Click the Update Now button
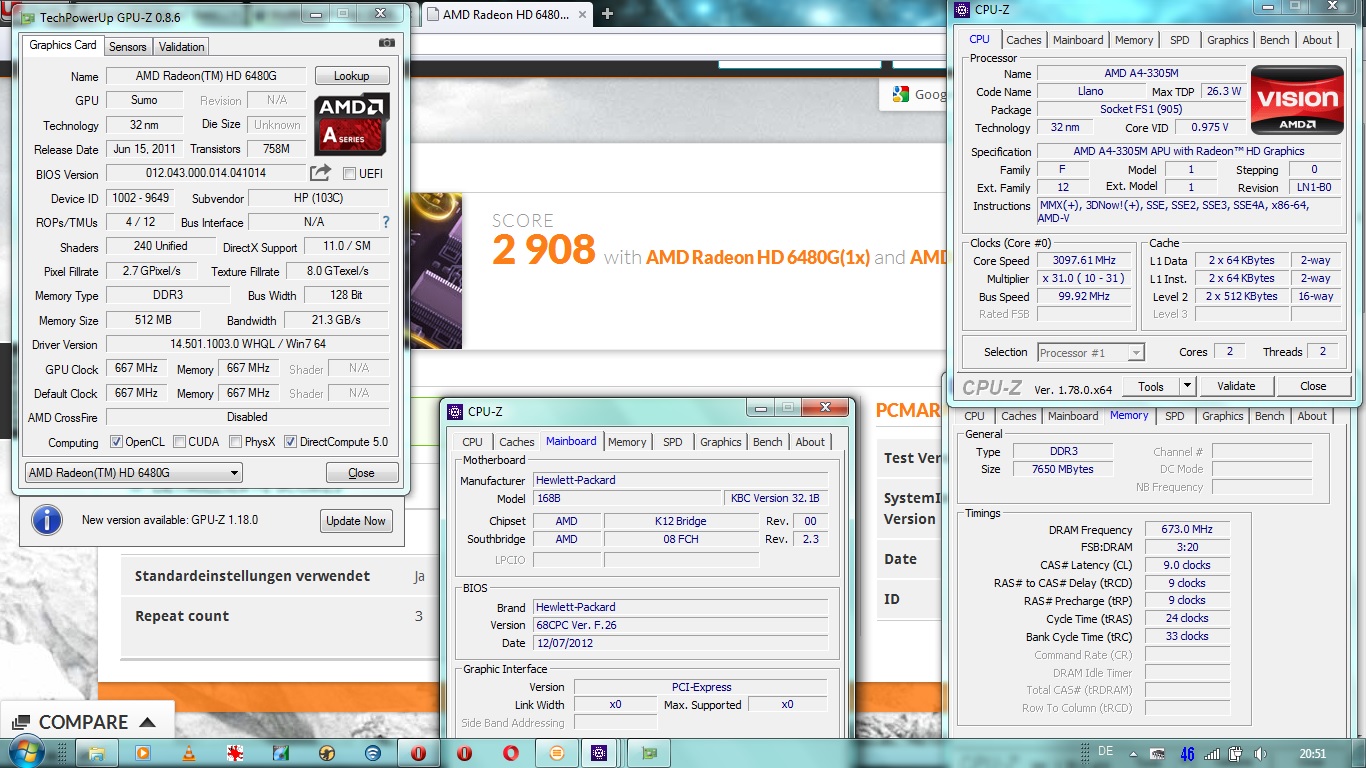 (x=356, y=521)
